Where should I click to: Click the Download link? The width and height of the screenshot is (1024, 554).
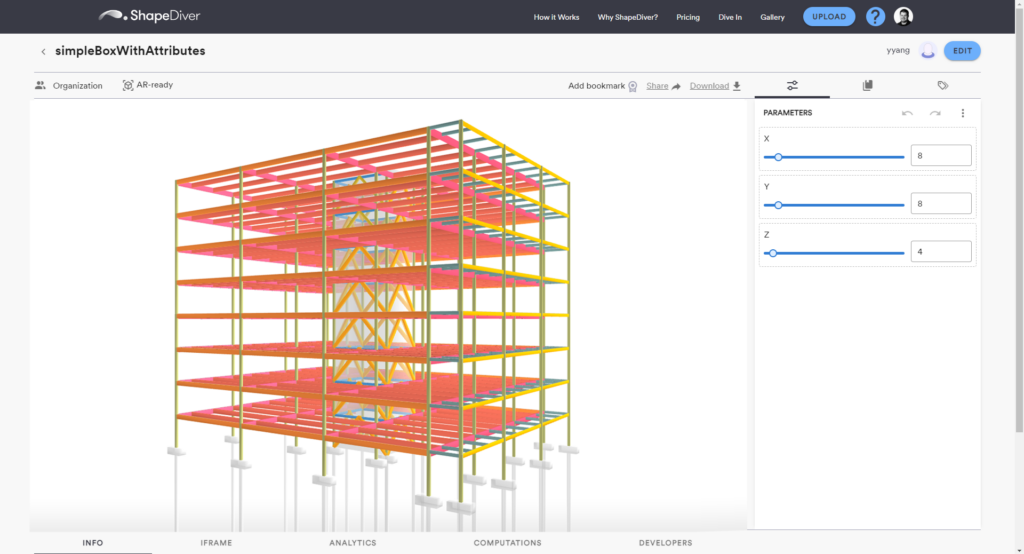click(x=709, y=86)
